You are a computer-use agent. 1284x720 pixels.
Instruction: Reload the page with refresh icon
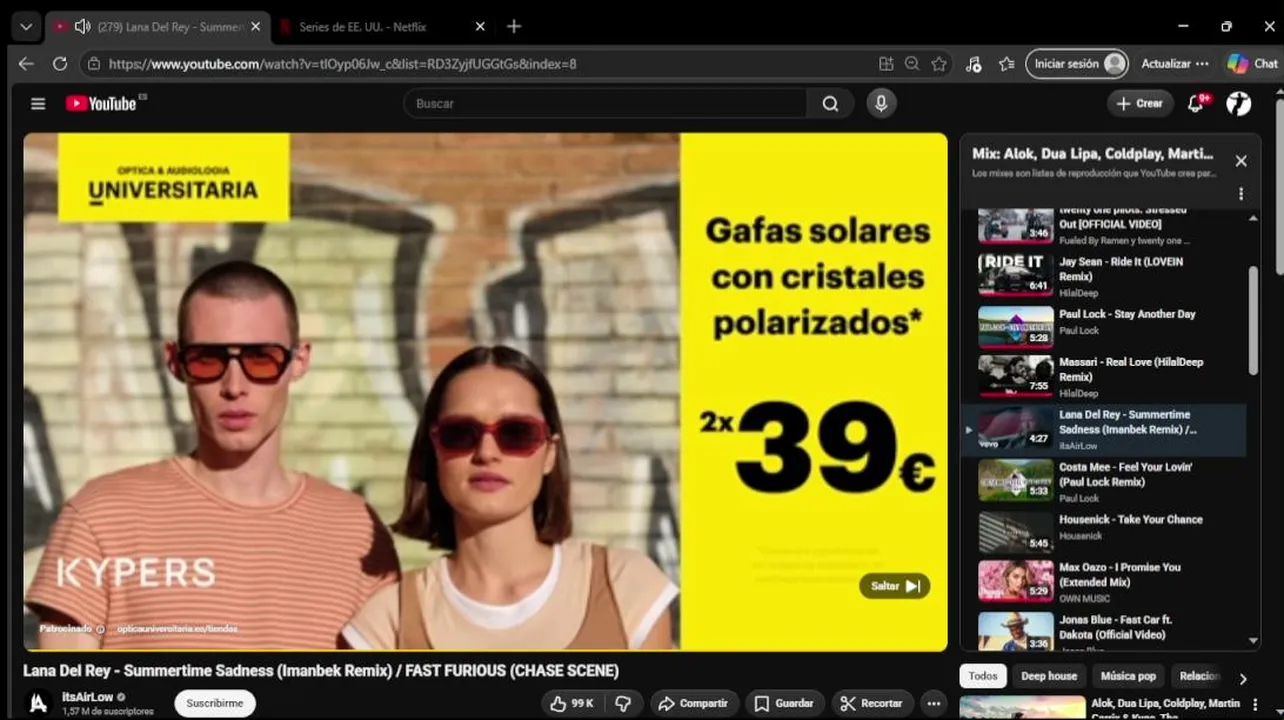pyautogui.click(x=60, y=64)
